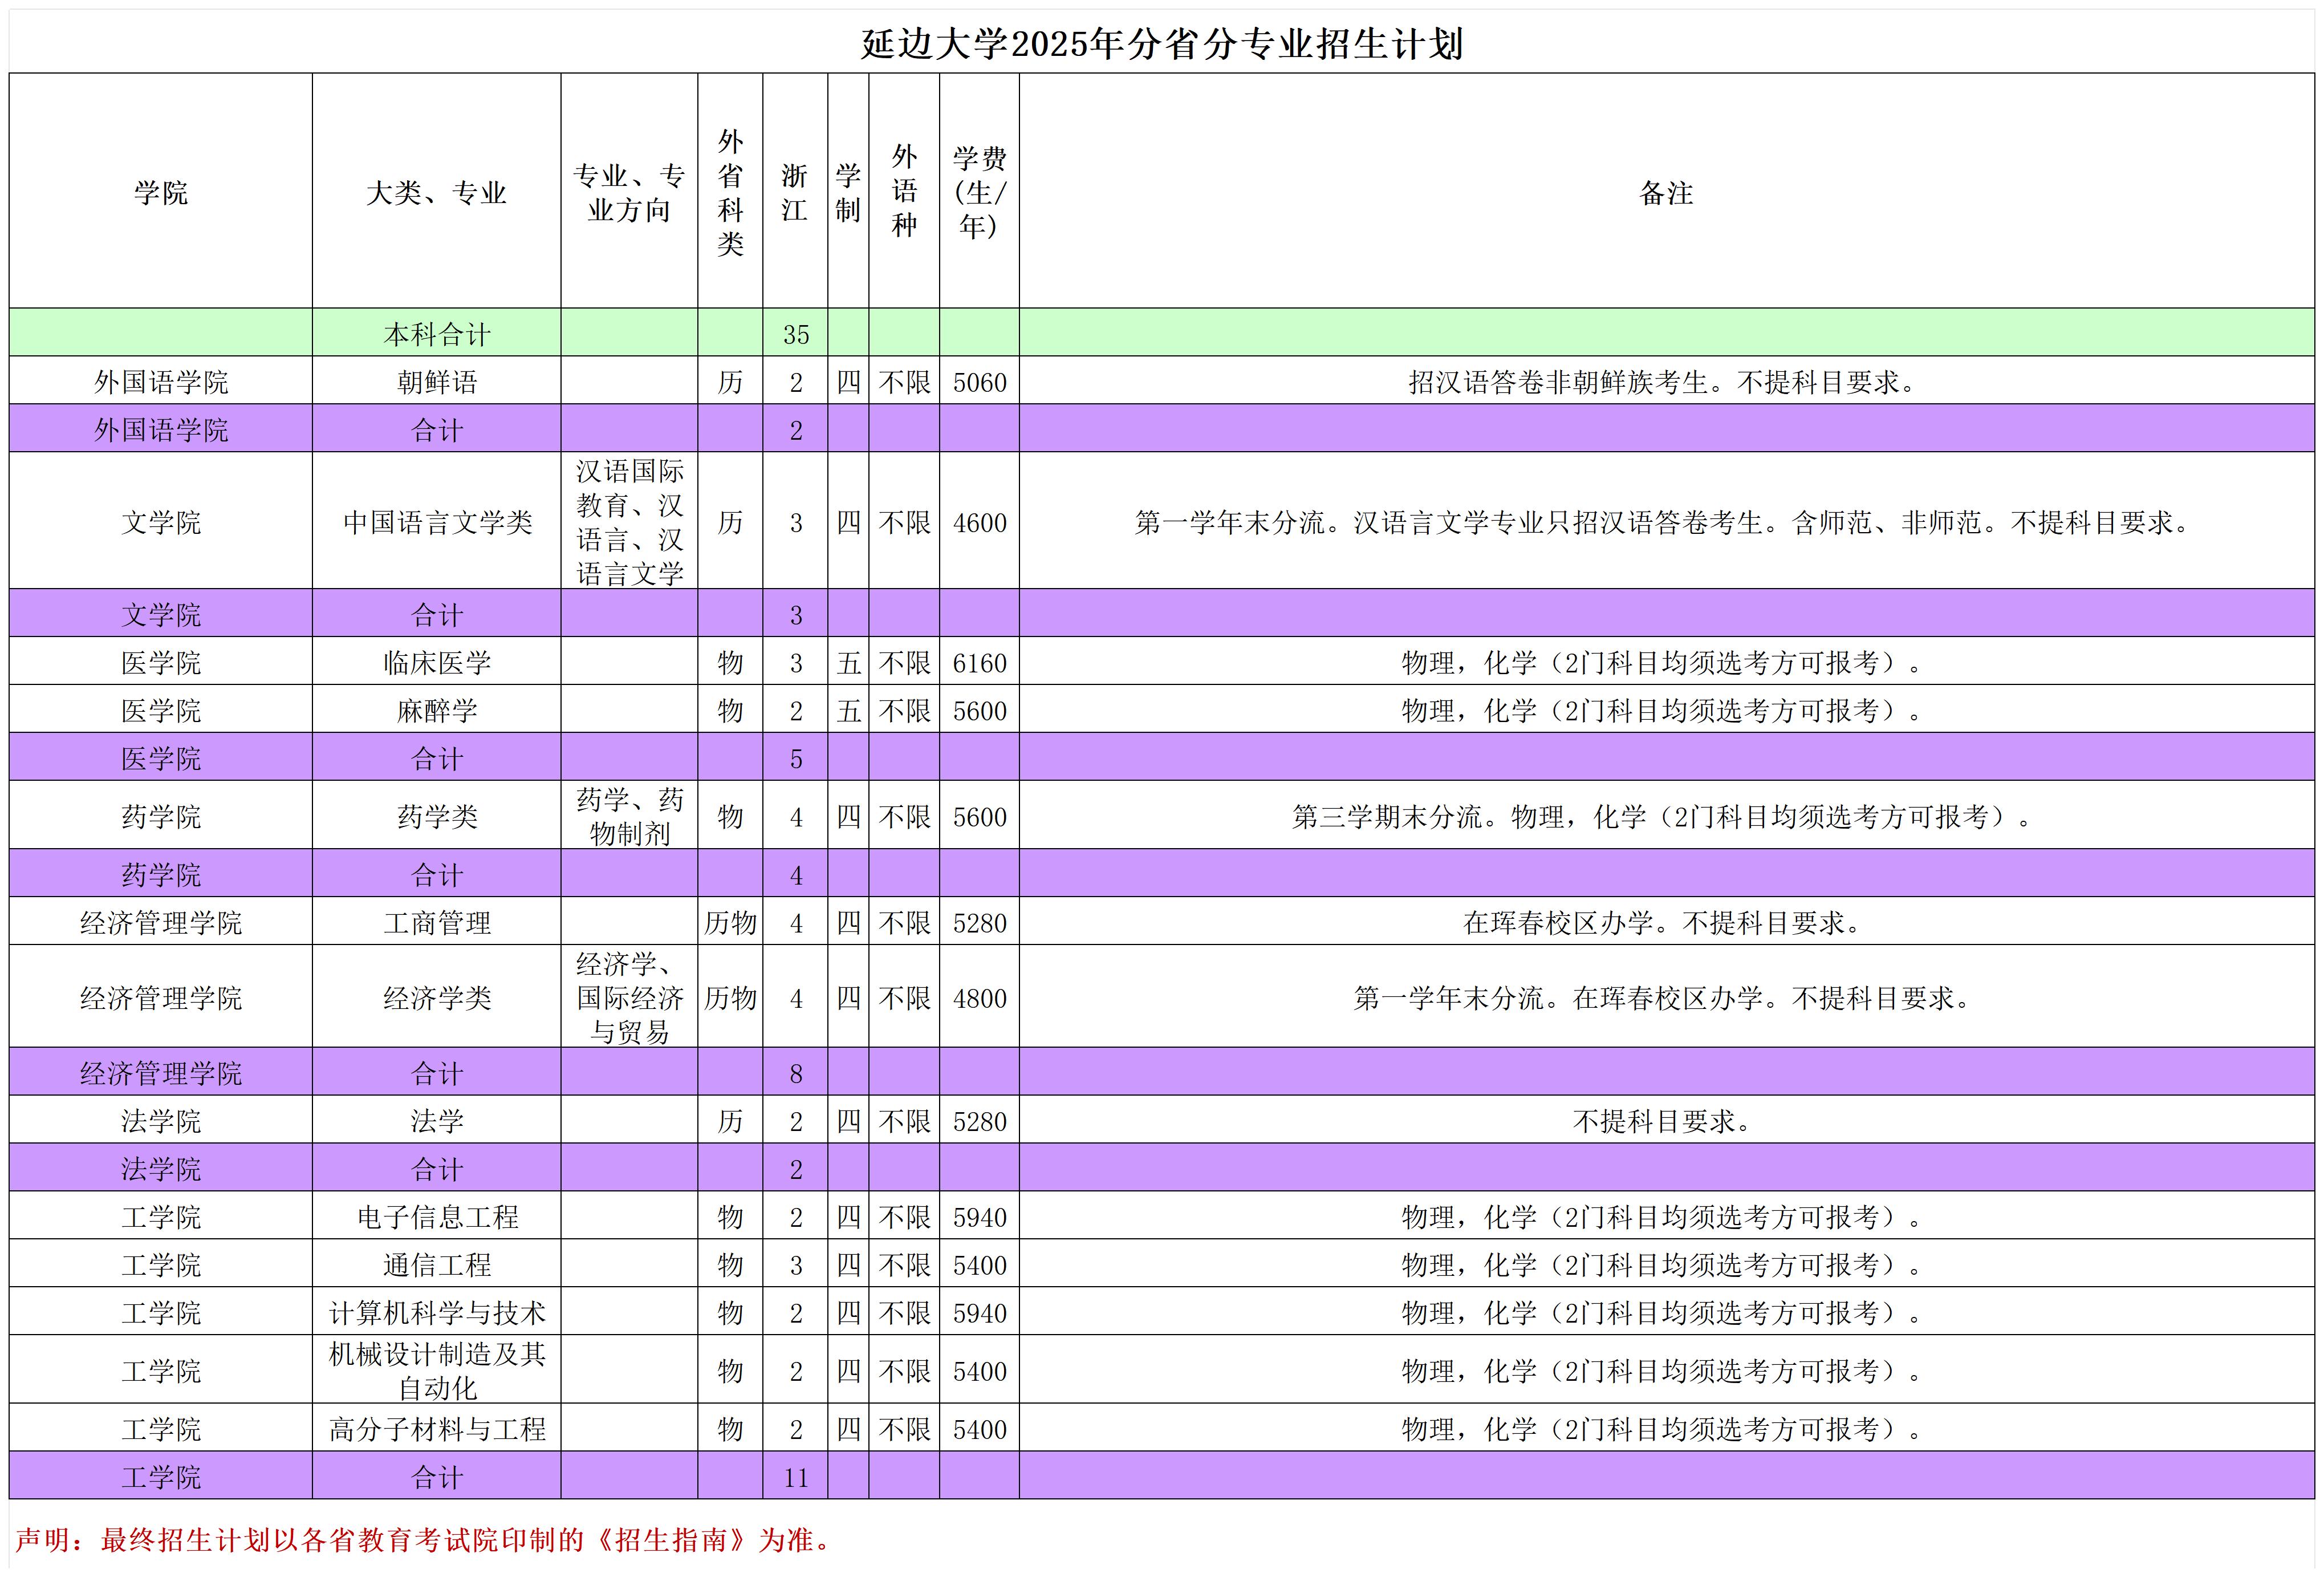Click the 本科合计 cell
The width and height of the screenshot is (2324, 1577).
coord(437,333)
